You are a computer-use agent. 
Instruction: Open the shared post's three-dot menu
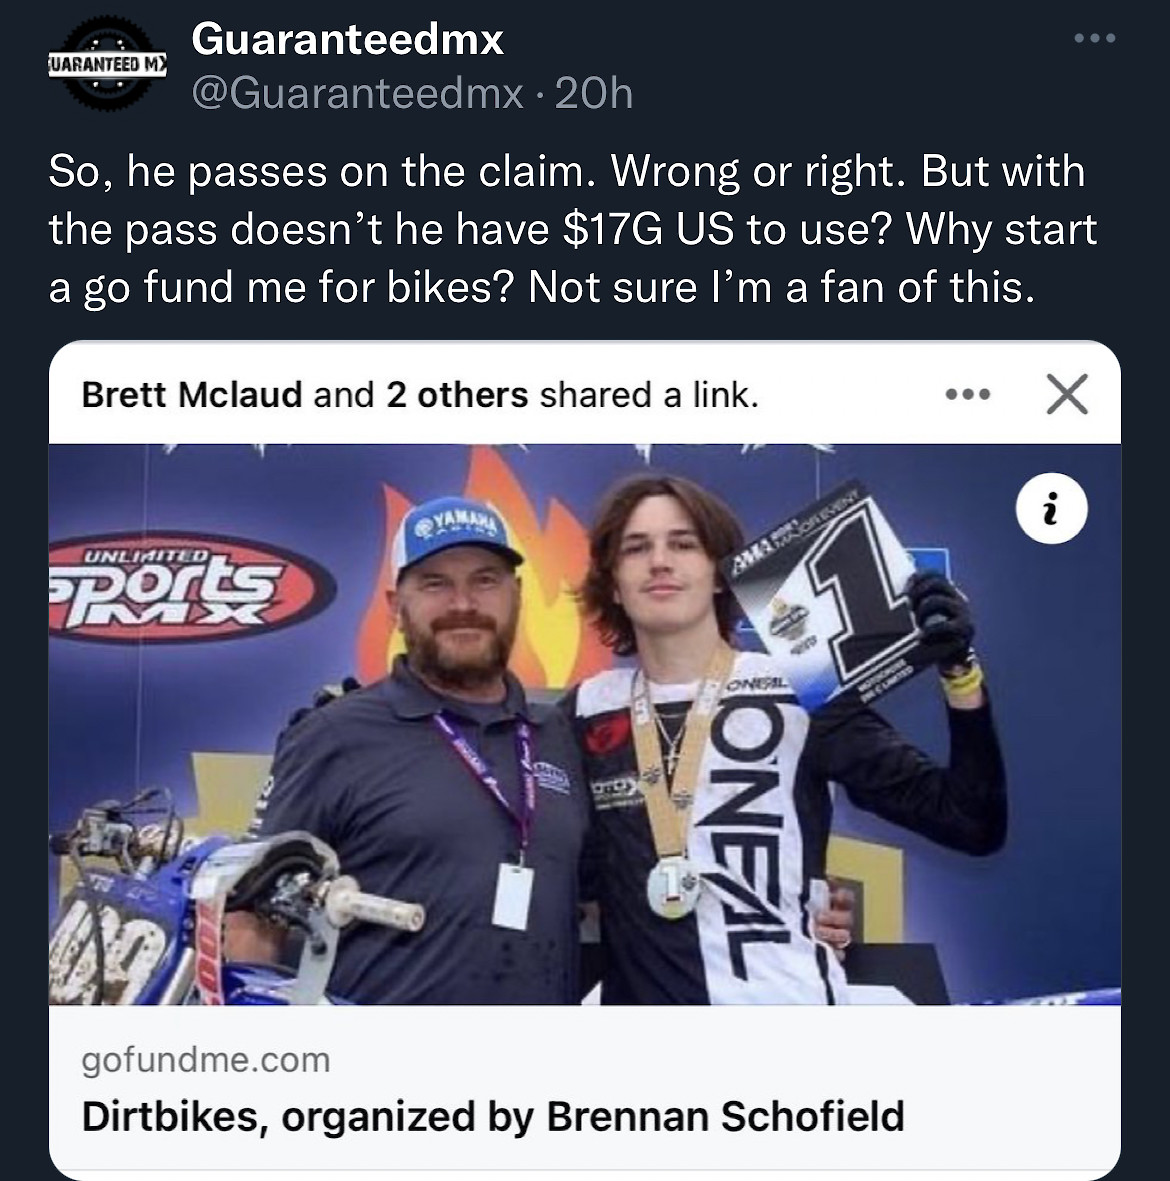pyautogui.click(x=968, y=395)
